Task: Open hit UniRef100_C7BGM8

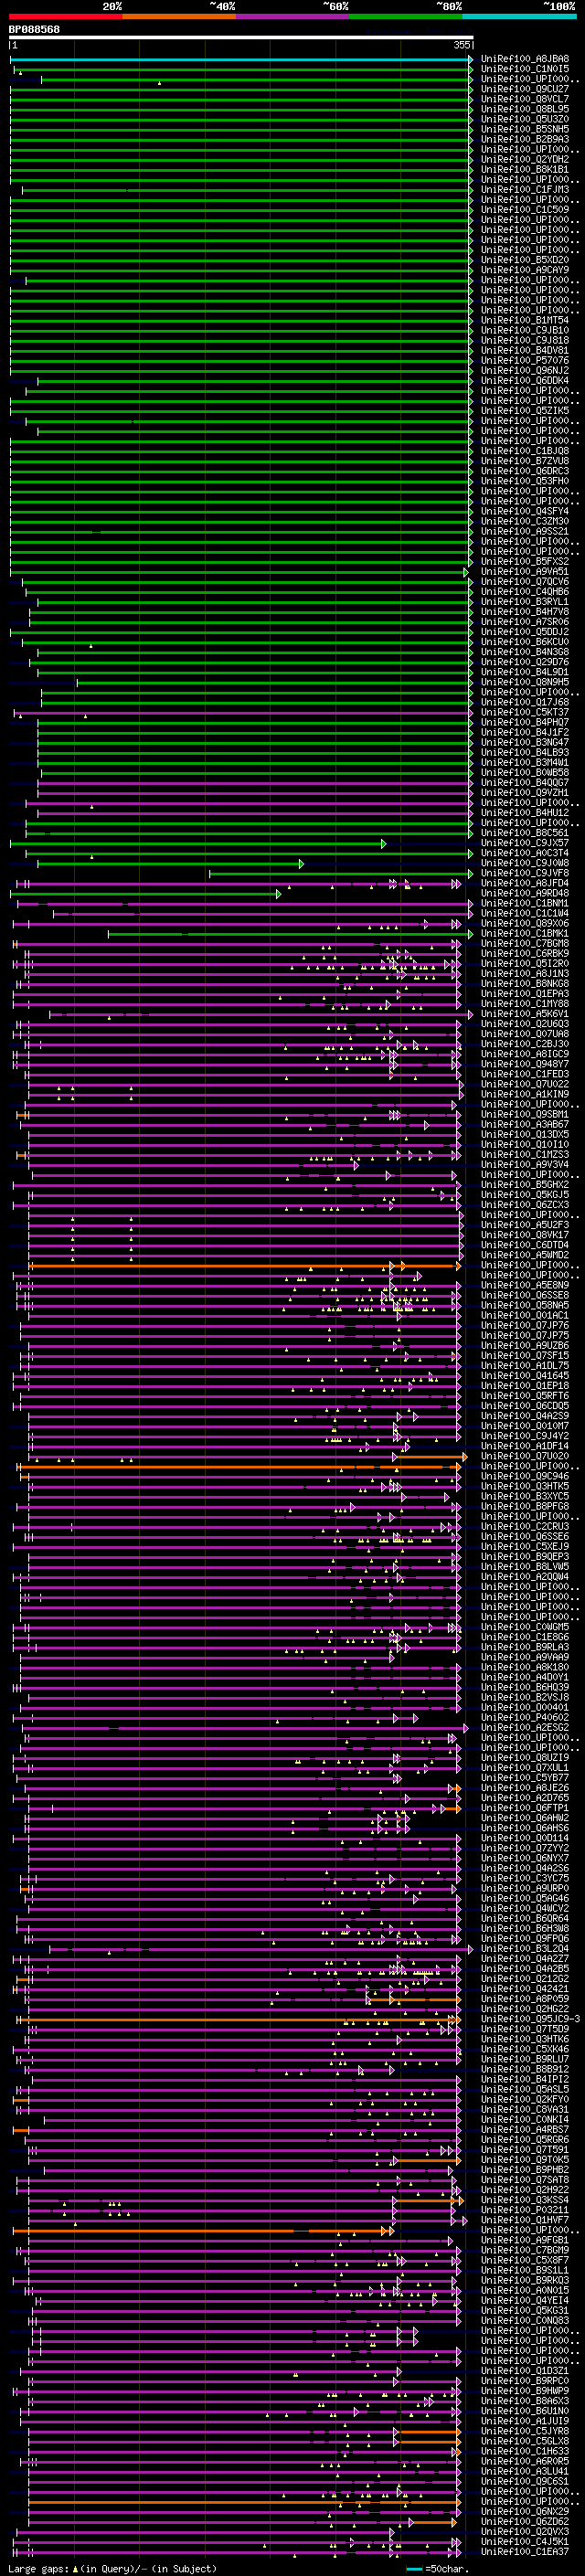Action: click(x=525, y=943)
